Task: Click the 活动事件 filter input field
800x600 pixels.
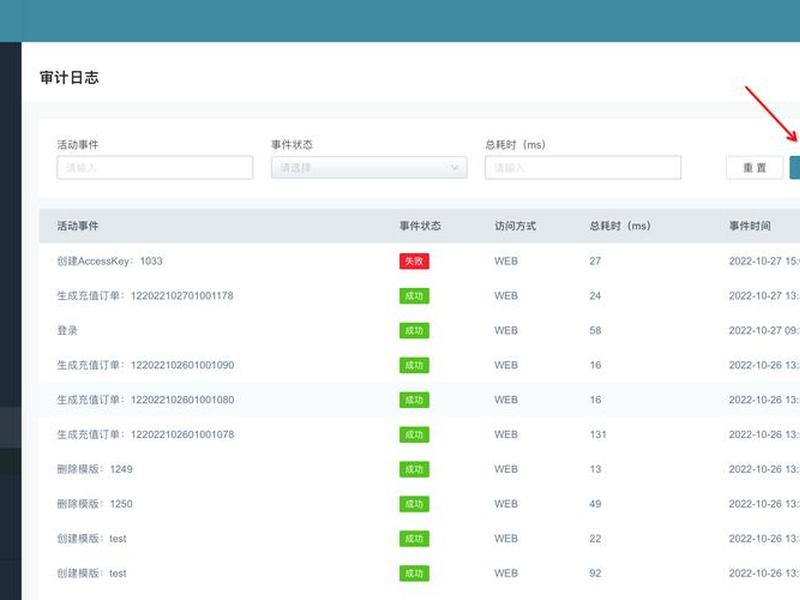Action: point(155,167)
